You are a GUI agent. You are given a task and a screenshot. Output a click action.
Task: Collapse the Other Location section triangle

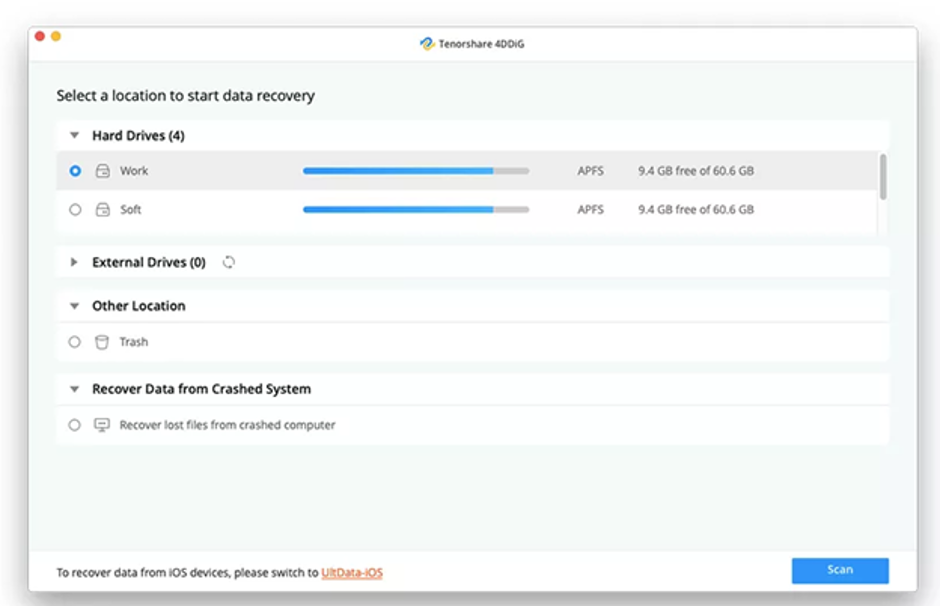(74, 306)
